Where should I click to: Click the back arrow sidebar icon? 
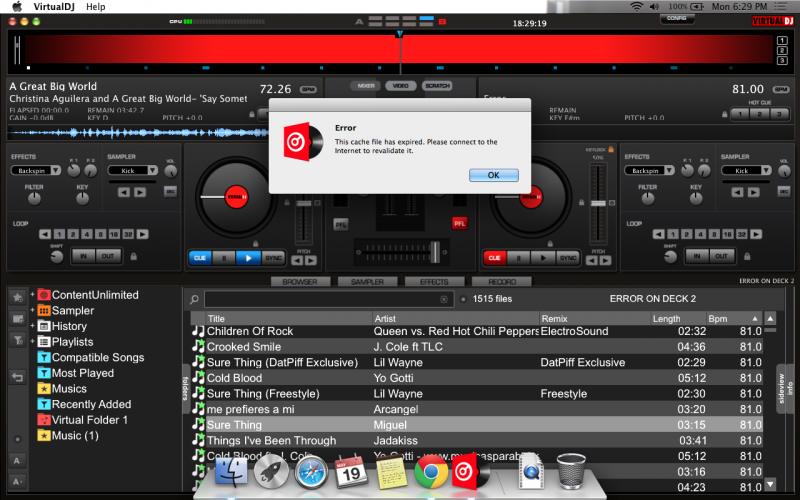point(18,378)
